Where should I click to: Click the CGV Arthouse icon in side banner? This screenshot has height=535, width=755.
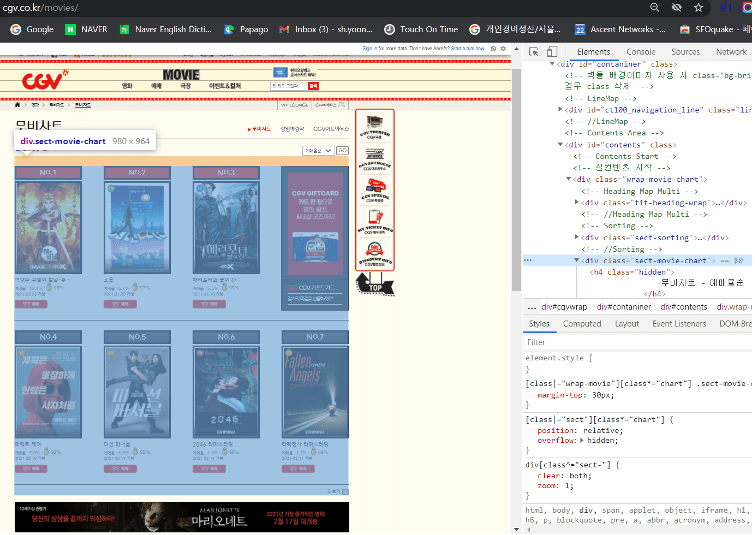click(375, 159)
